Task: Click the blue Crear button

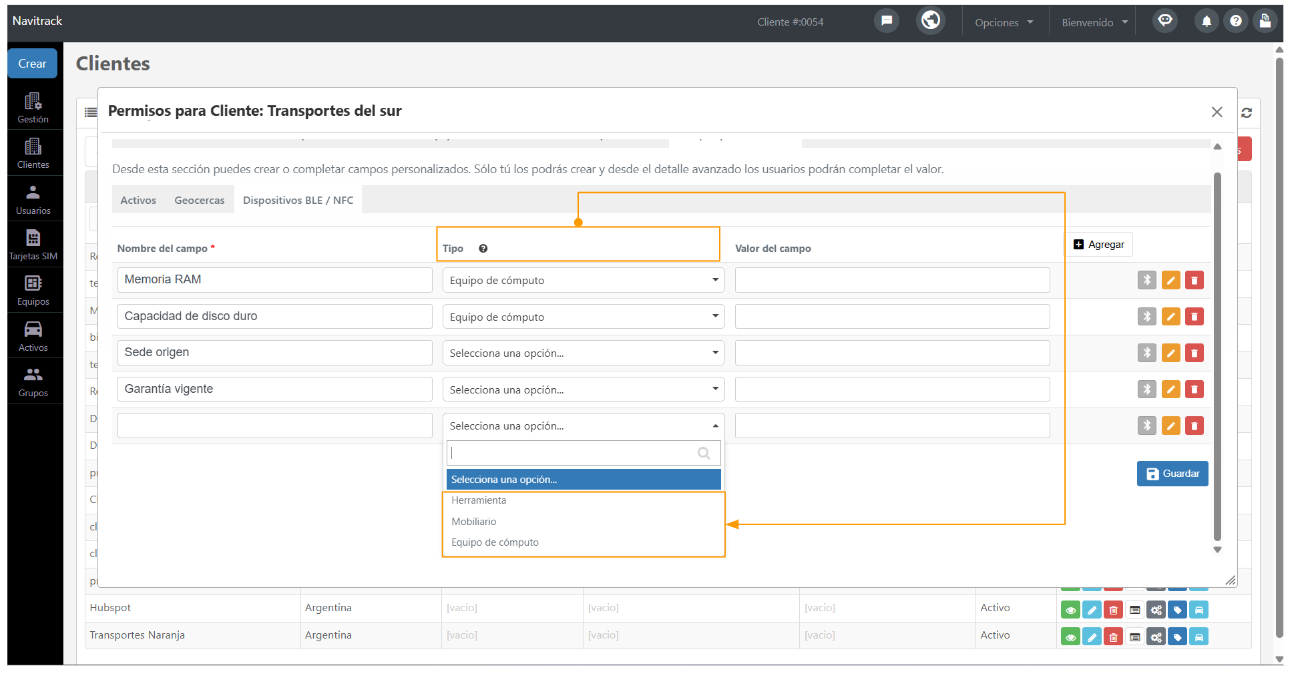Action: click(x=32, y=63)
